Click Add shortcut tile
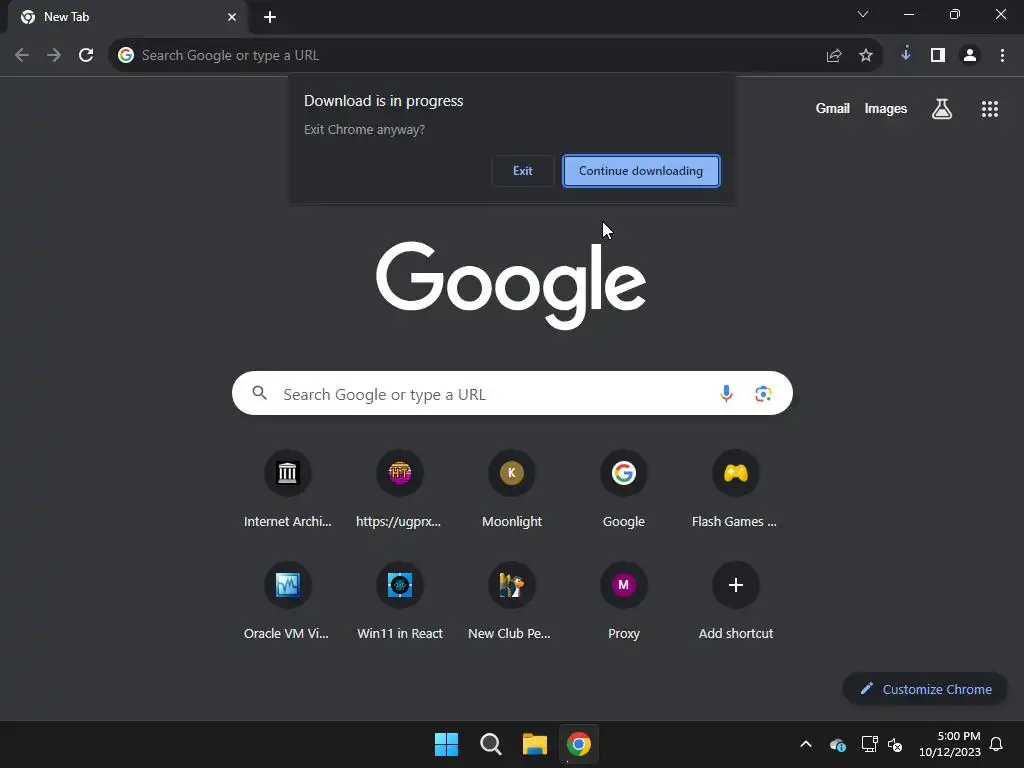The image size is (1024, 768). click(x=735, y=602)
